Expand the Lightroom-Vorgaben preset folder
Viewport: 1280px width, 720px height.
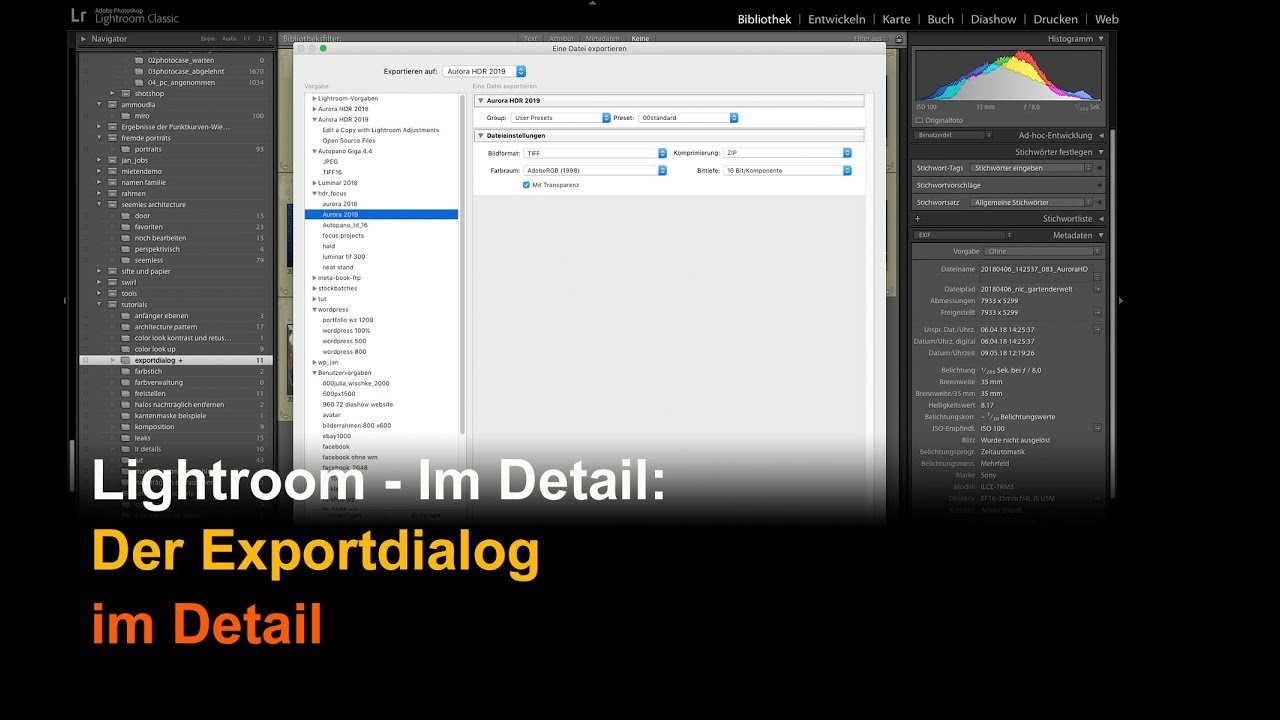[x=314, y=99]
